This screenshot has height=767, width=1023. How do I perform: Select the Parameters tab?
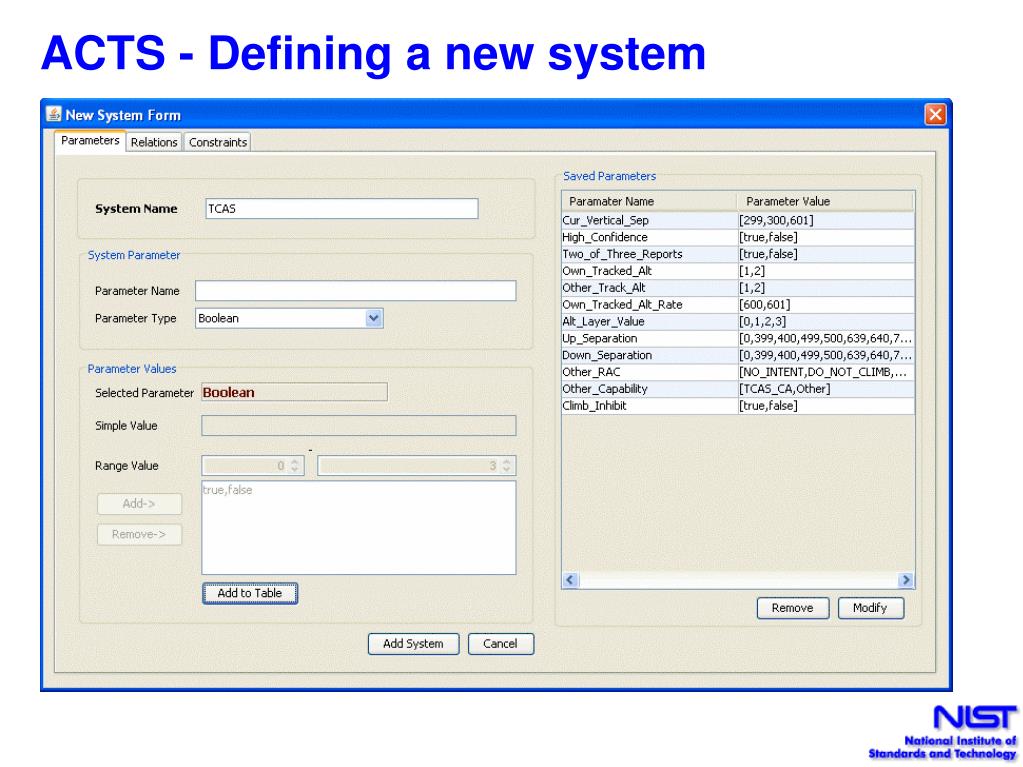click(90, 141)
